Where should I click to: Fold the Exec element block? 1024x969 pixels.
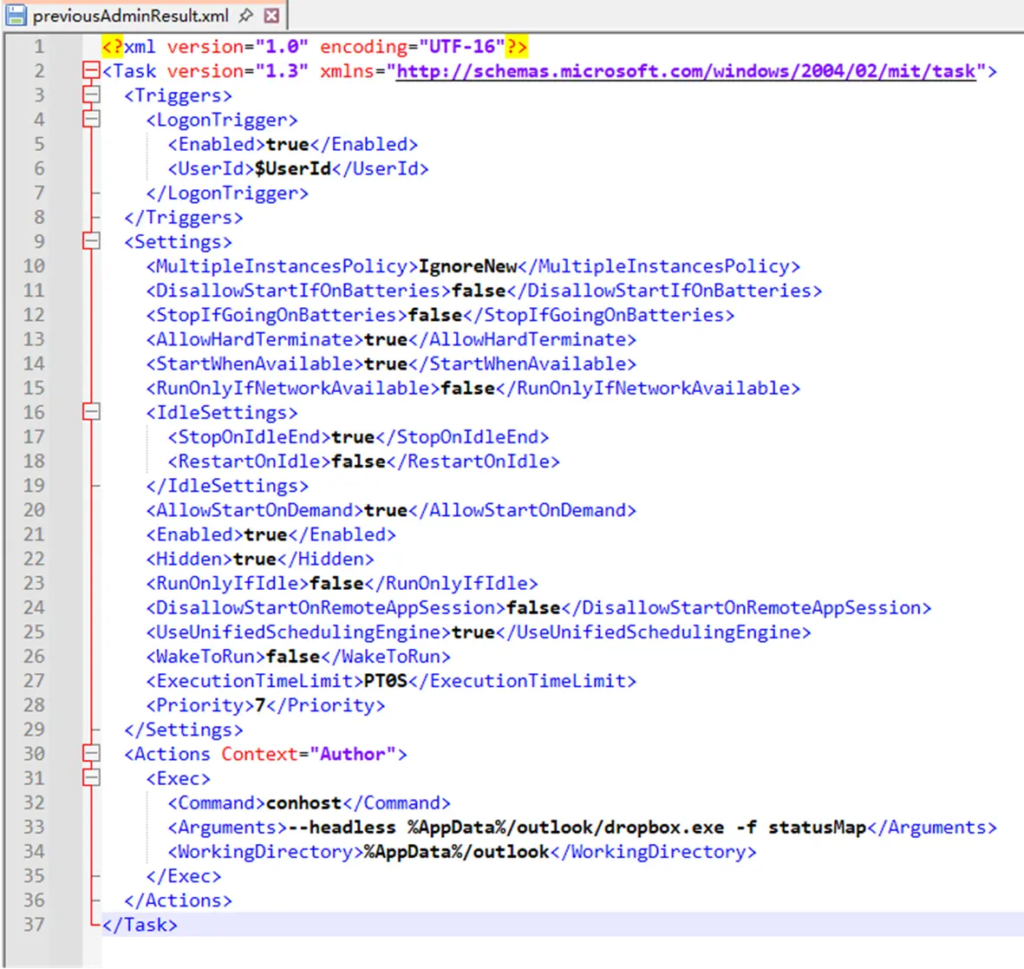pyautogui.click(x=92, y=778)
